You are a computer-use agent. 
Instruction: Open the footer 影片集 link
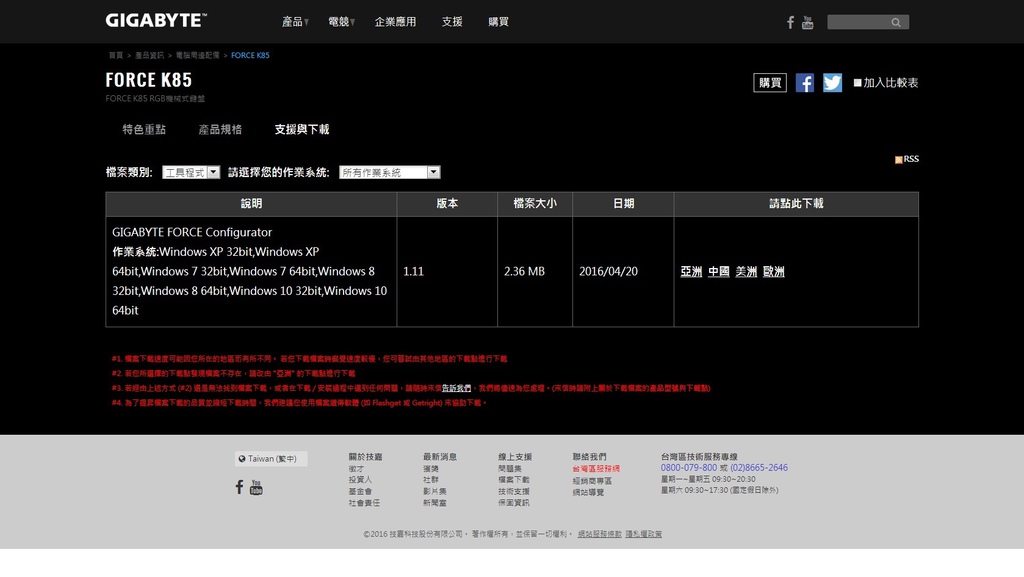tap(434, 491)
